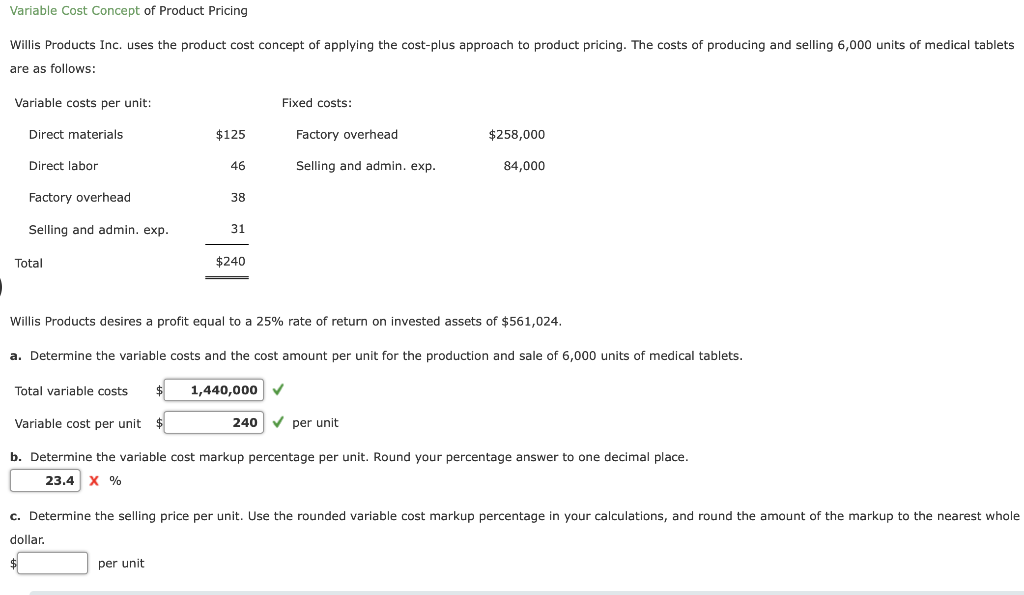Open the Variable Cost Concept link
The height and width of the screenshot is (595, 1024).
(75, 11)
